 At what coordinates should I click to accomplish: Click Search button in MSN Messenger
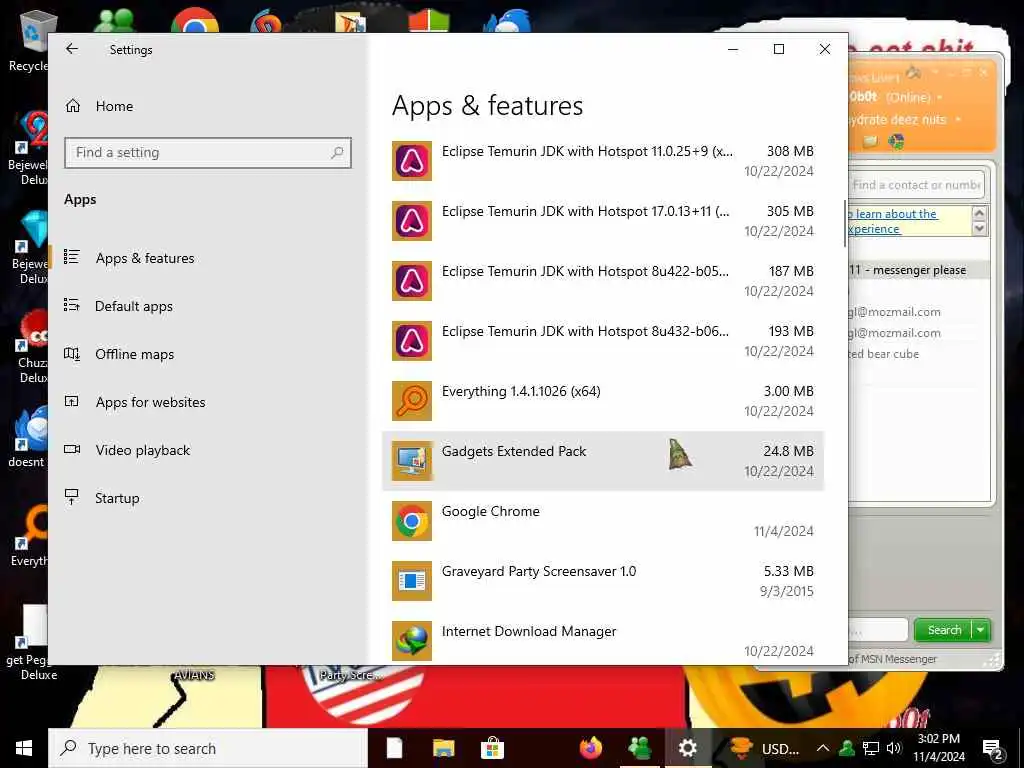point(944,630)
